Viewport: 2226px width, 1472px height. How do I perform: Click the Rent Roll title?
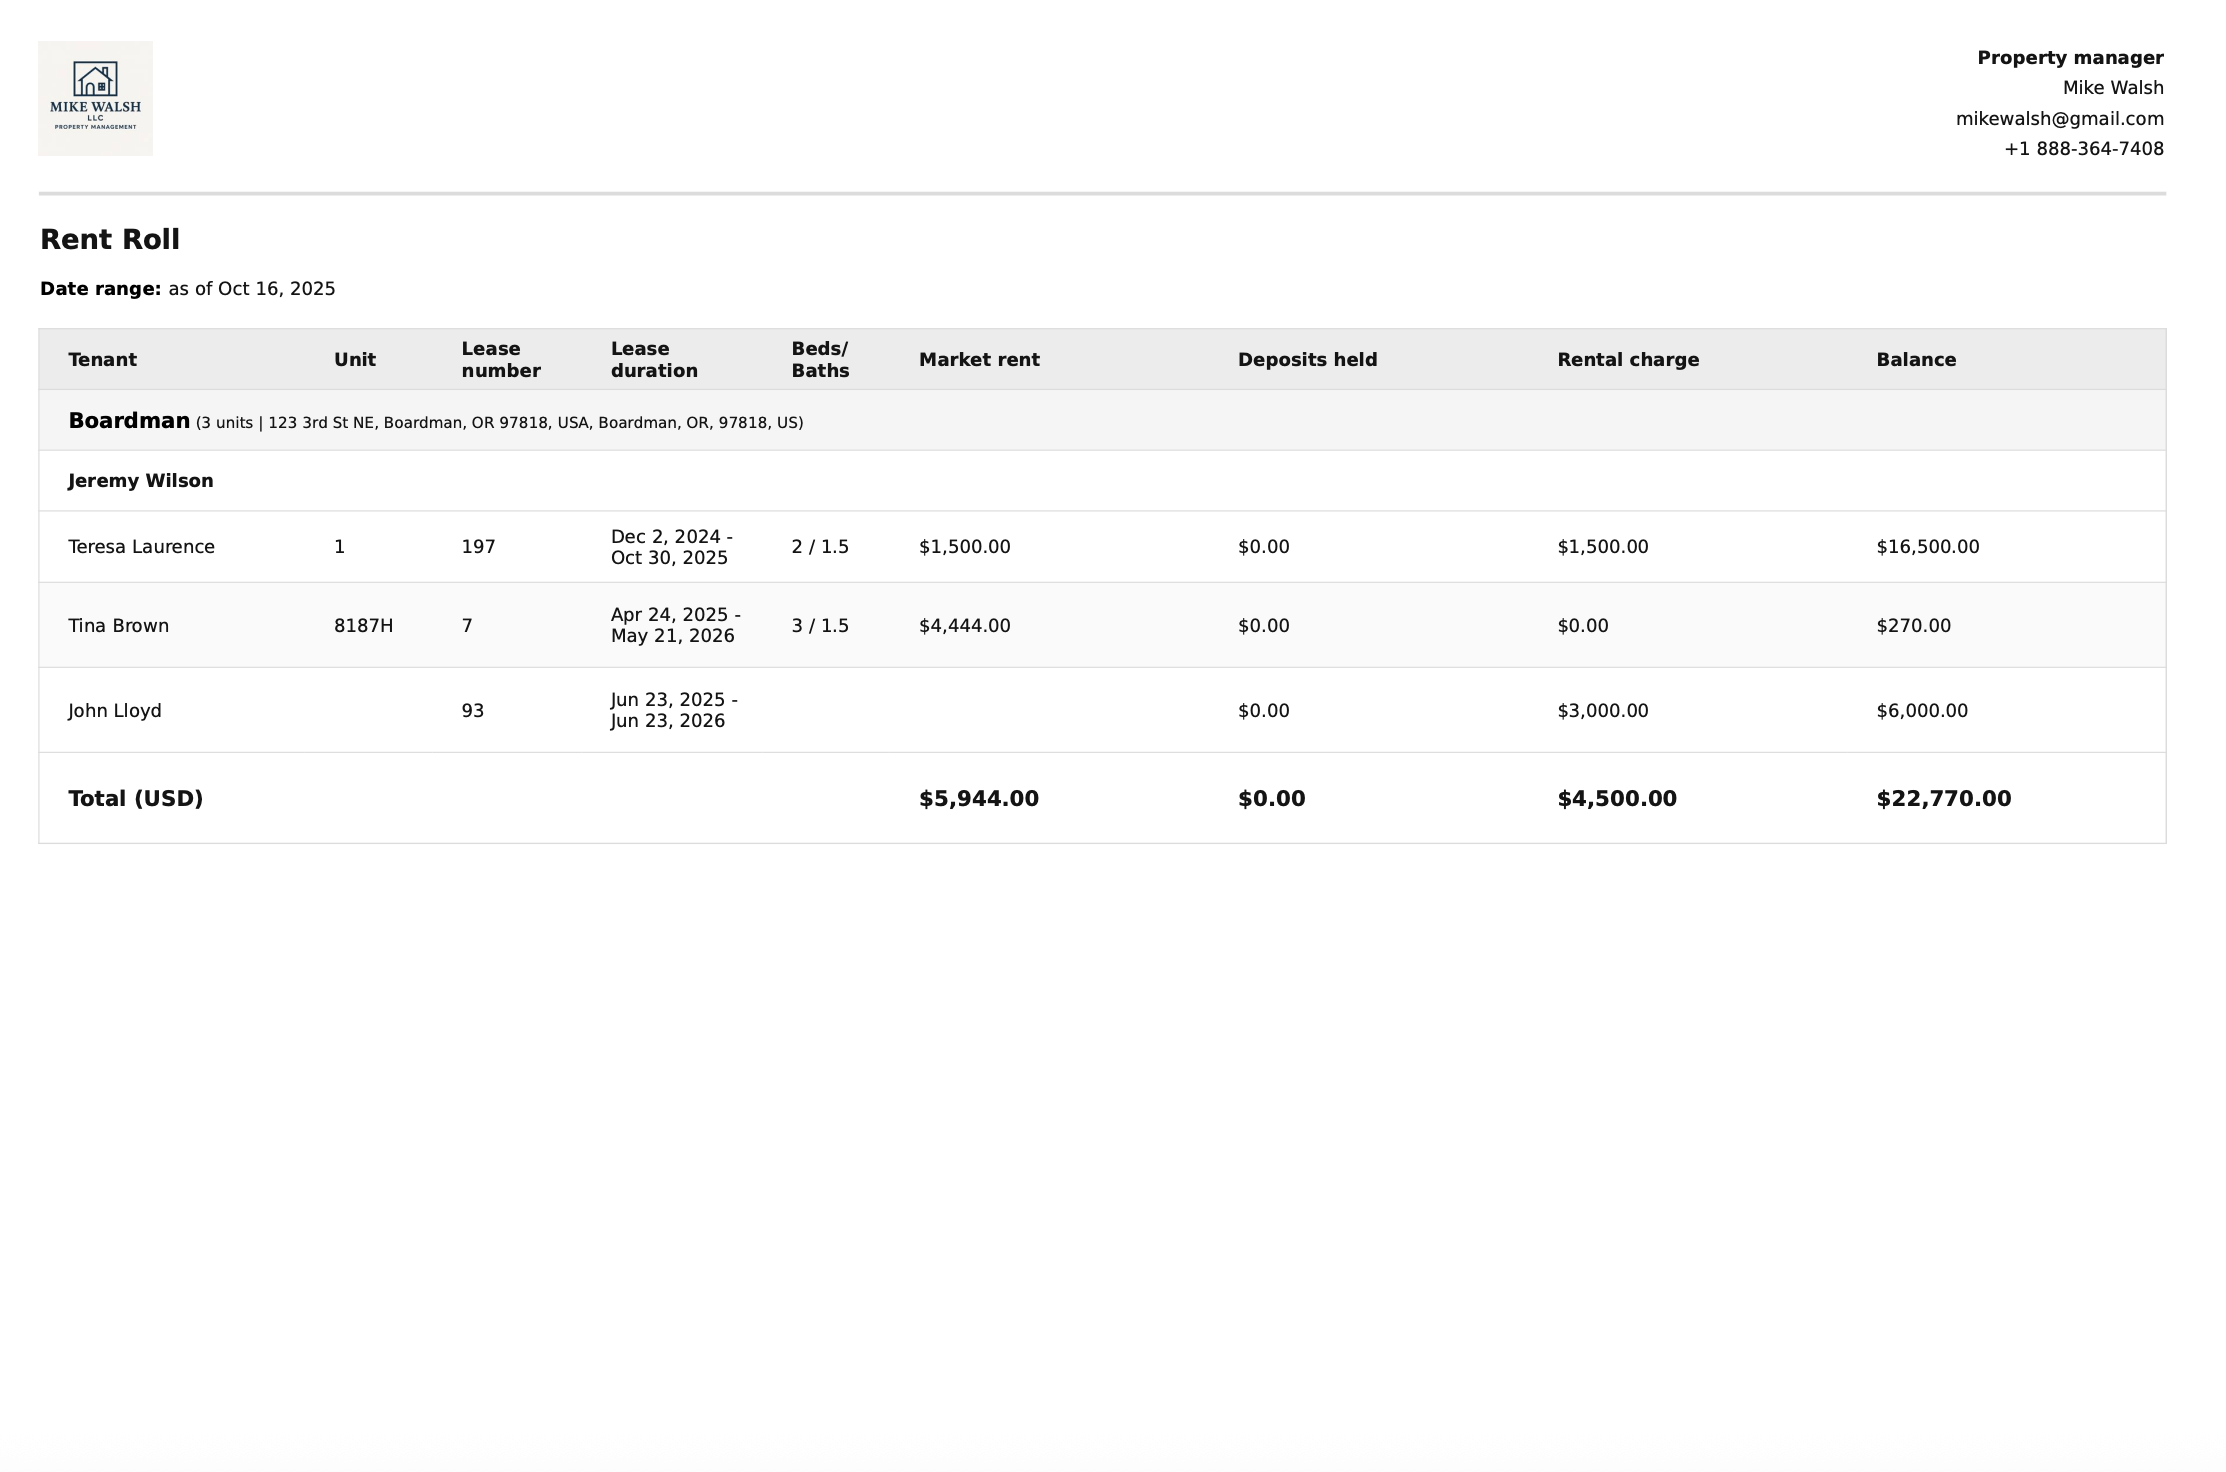(x=110, y=240)
